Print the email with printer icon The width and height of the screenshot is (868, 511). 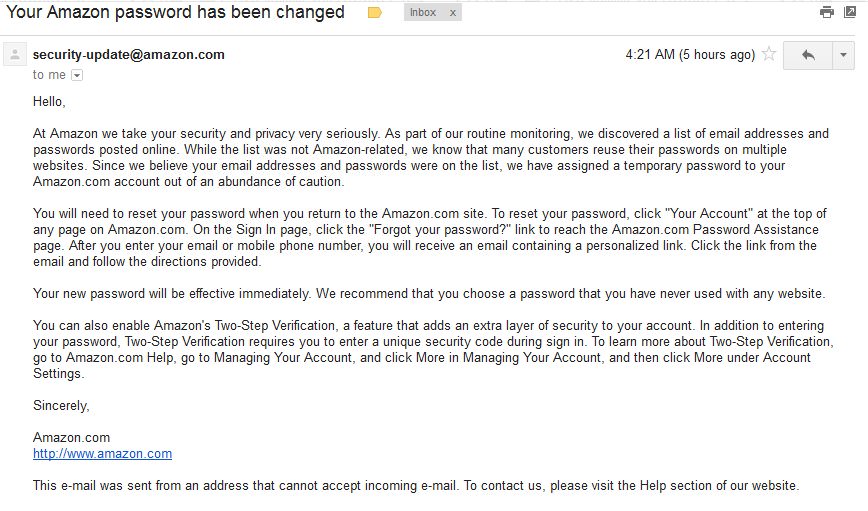pos(827,12)
